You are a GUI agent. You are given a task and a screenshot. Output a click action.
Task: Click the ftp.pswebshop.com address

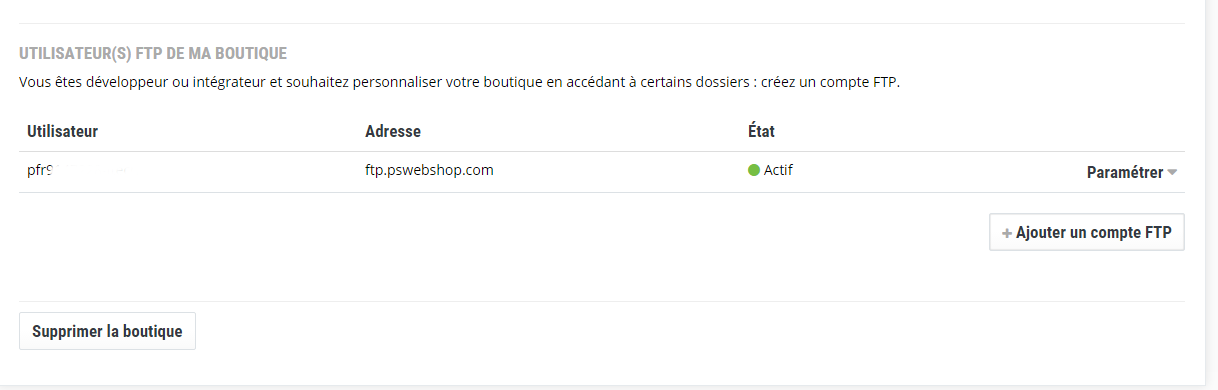[430, 170]
